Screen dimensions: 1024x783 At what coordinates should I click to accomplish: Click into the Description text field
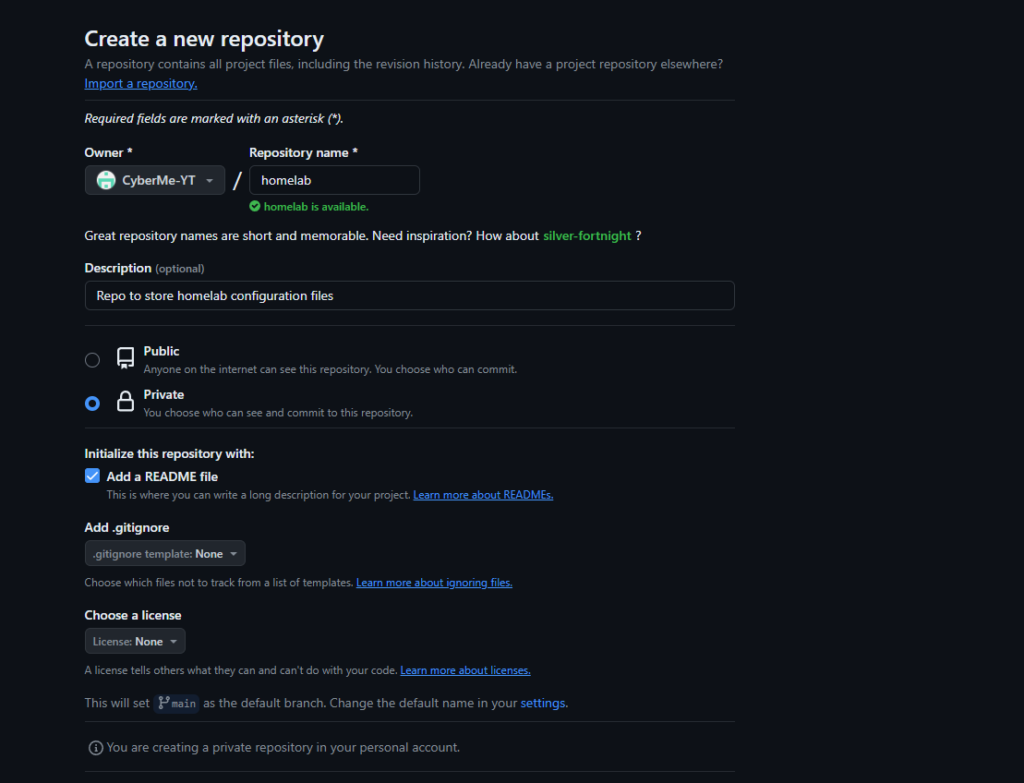pos(409,295)
